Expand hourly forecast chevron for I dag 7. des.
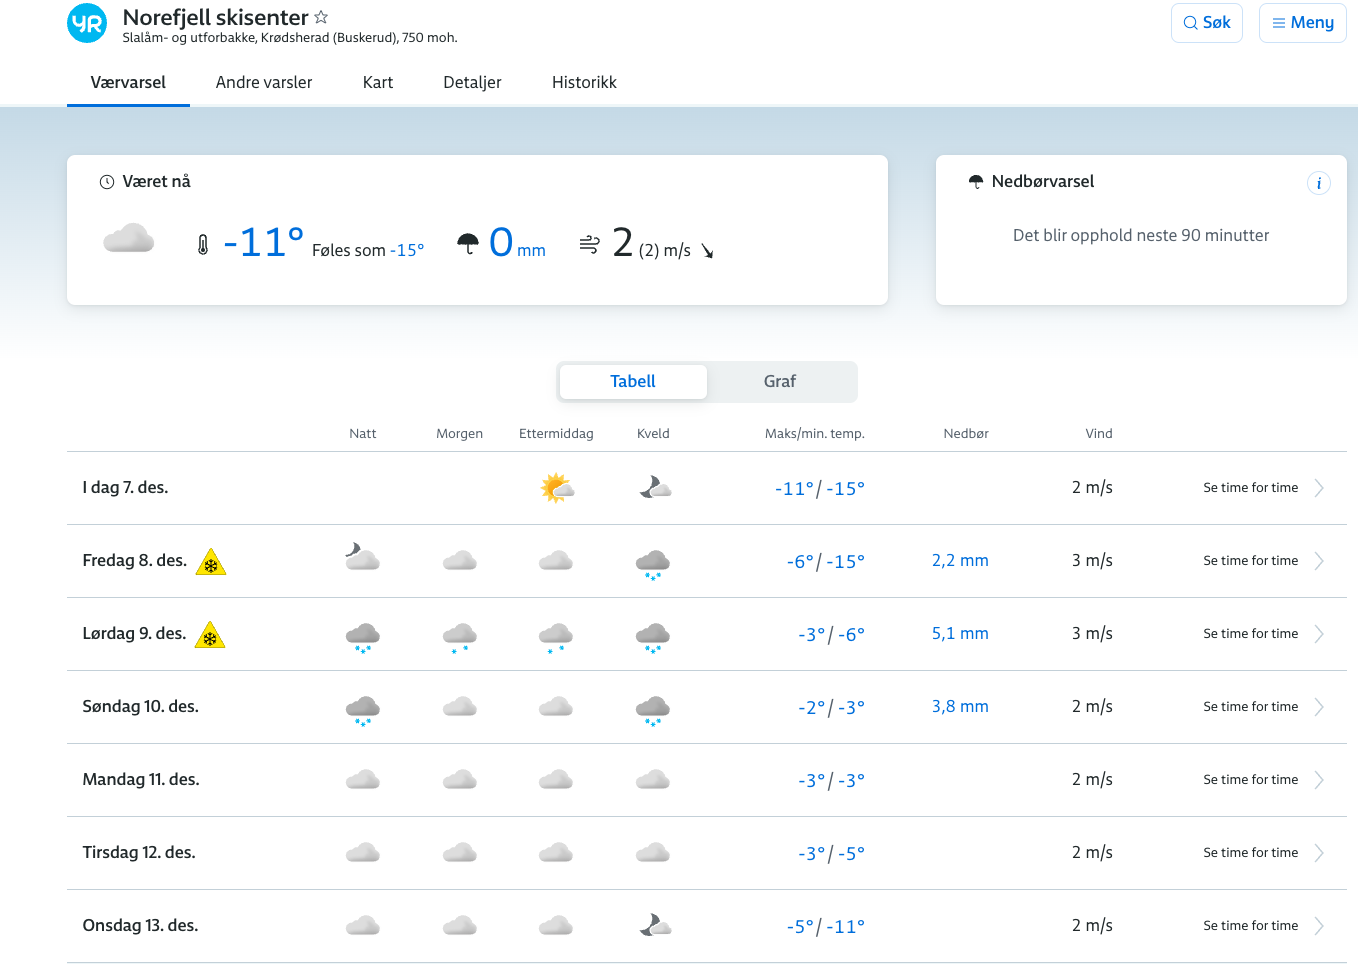The height and width of the screenshot is (964, 1358). pyautogui.click(x=1319, y=488)
